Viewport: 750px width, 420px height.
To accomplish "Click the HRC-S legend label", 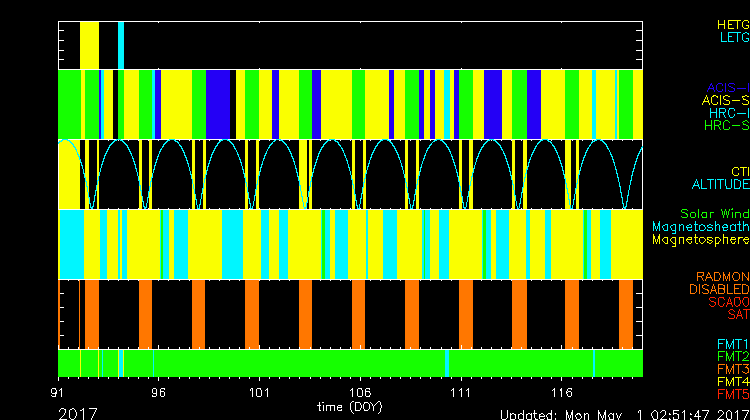I will coord(725,126).
